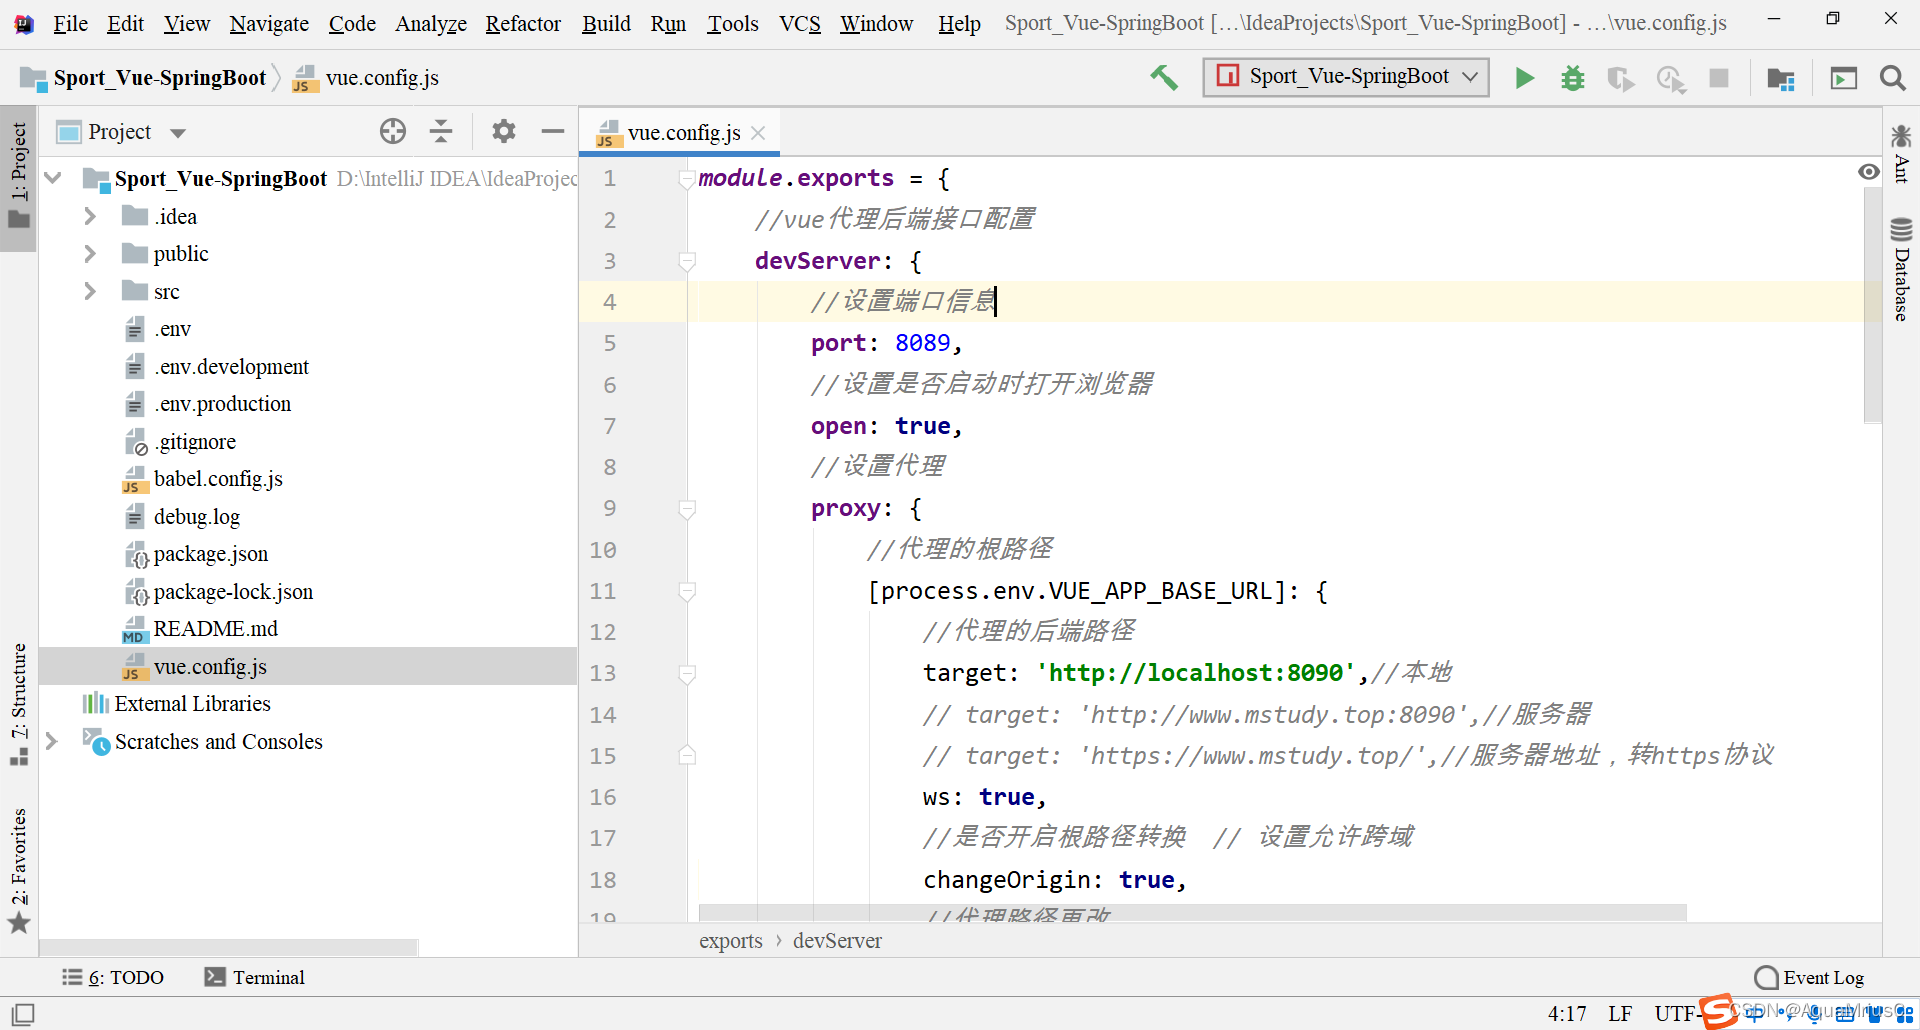Screen dimensions: 1920x1030
Task: Expand Scratches and Consoles node
Action: point(52,741)
